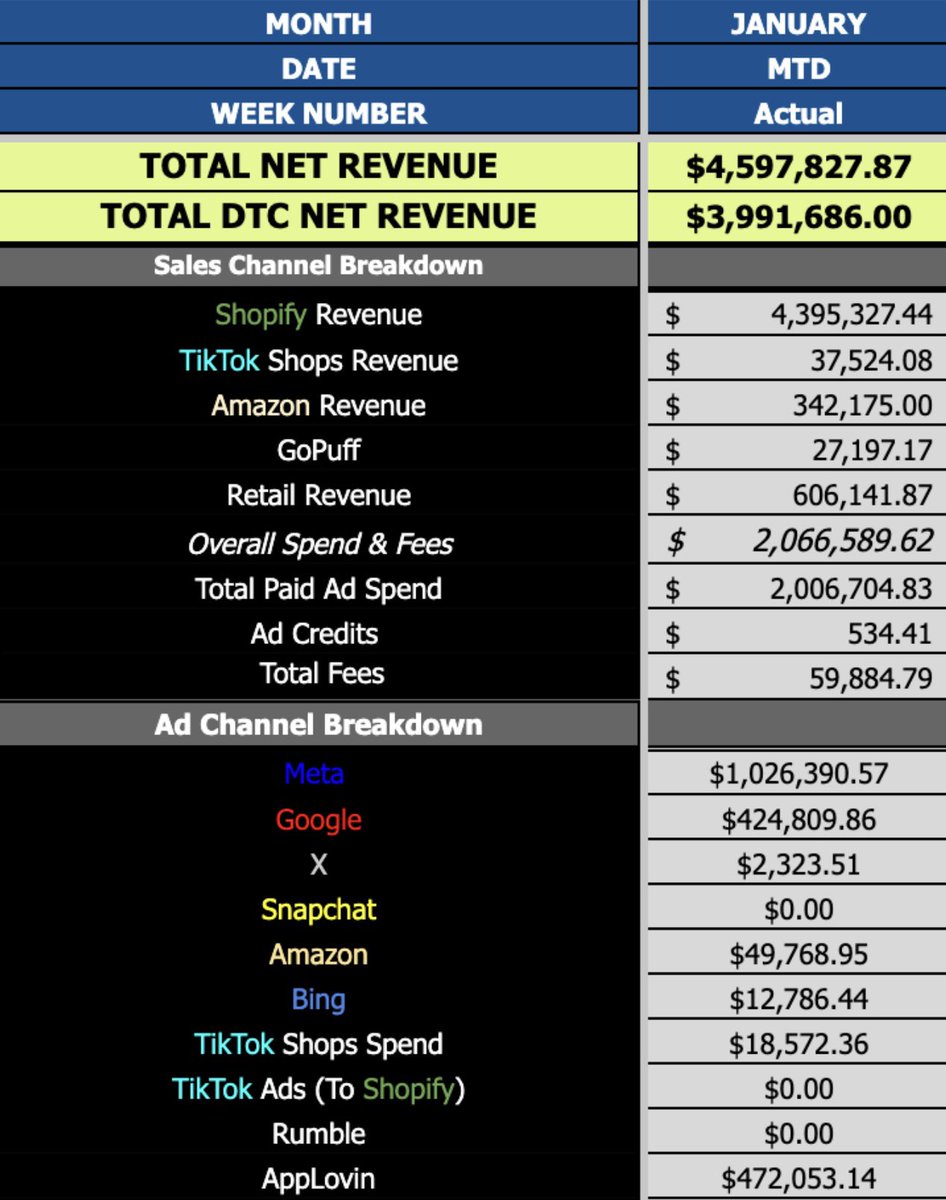
Task: Click the Amazon ad channel label
Action: [x=319, y=954]
